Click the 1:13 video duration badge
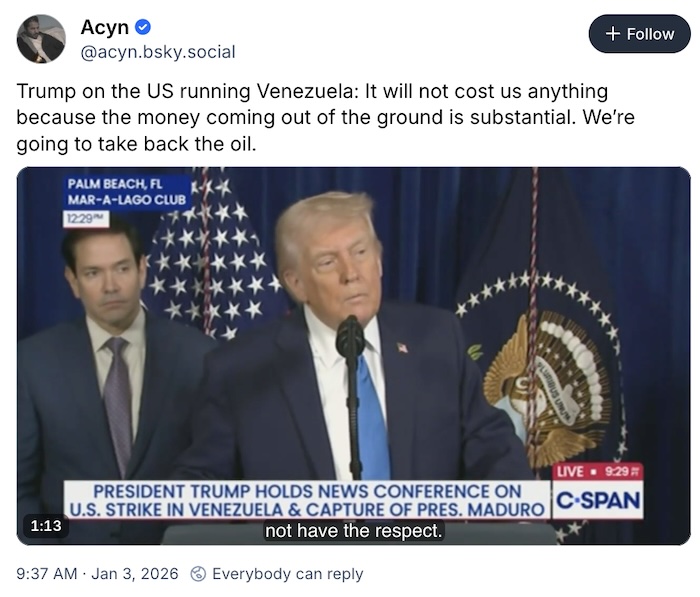 (x=46, y=526)
